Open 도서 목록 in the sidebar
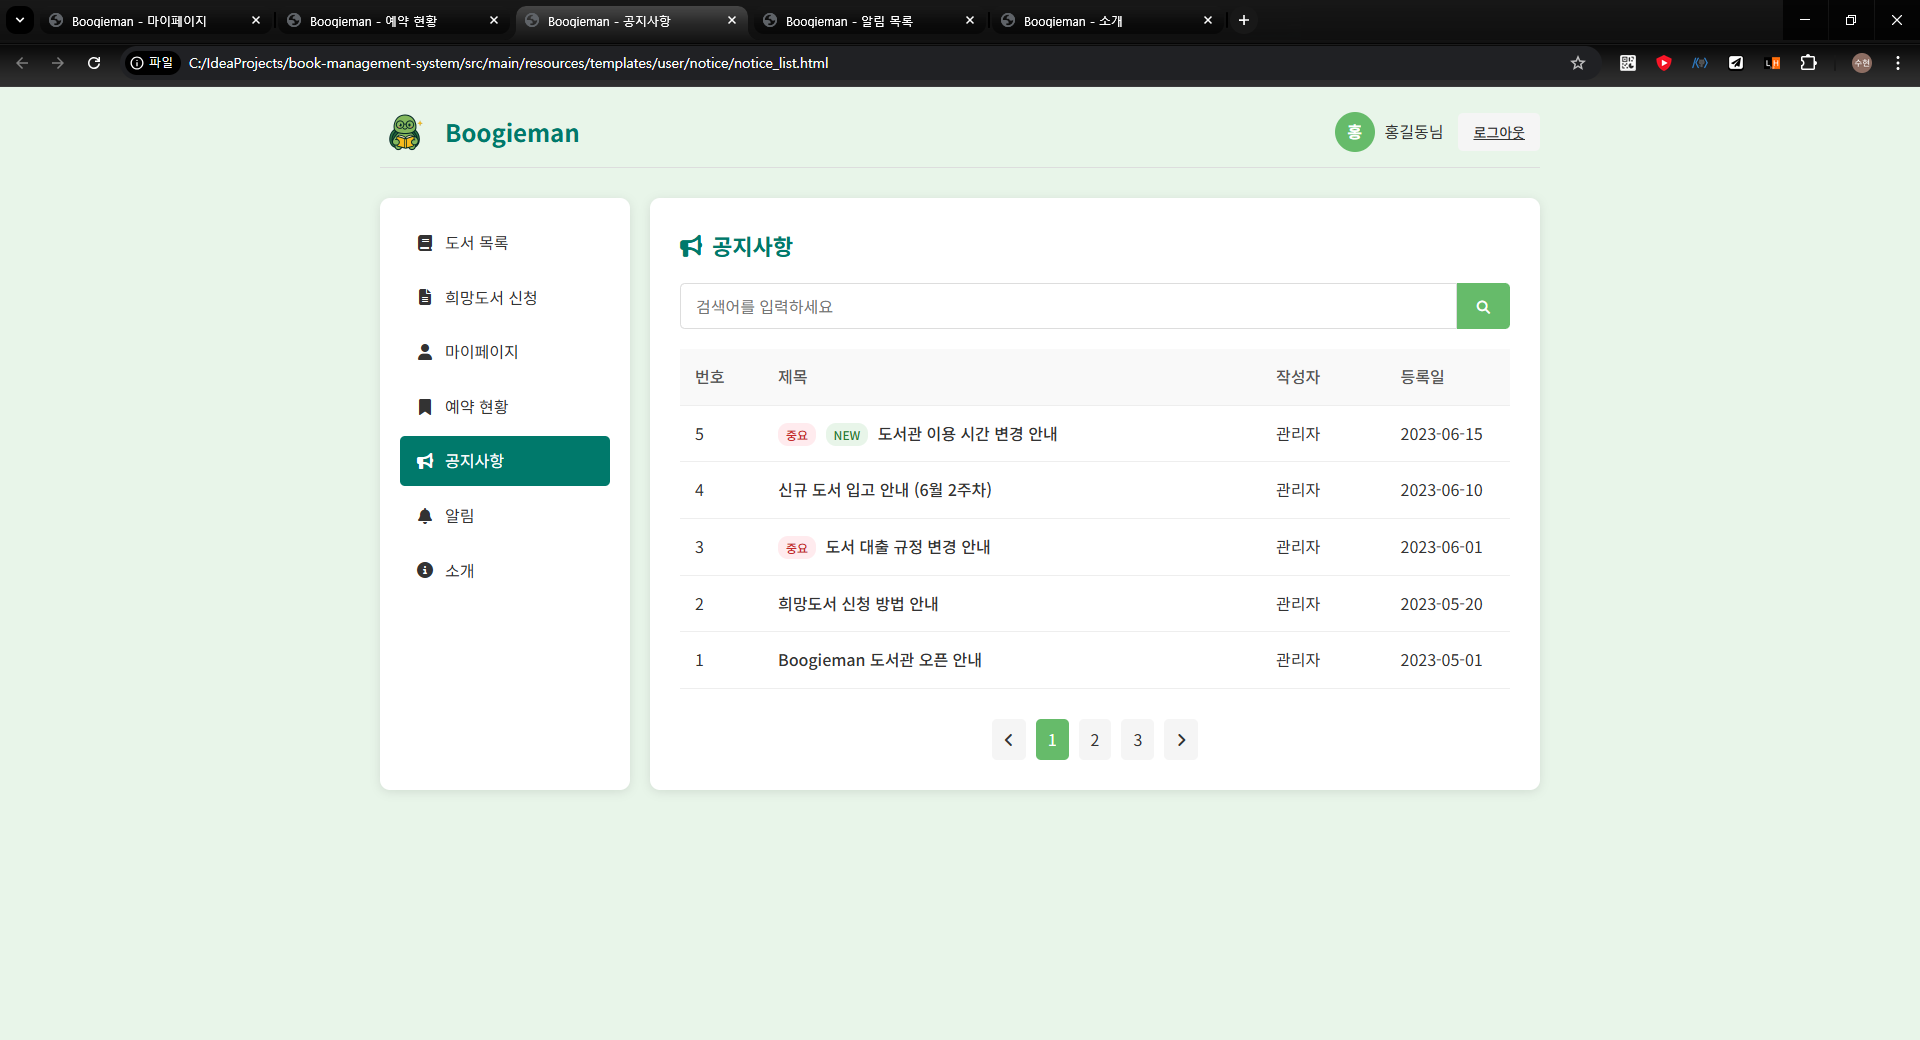Screen dimensions: 1920x1040 (x=476, y=243)
